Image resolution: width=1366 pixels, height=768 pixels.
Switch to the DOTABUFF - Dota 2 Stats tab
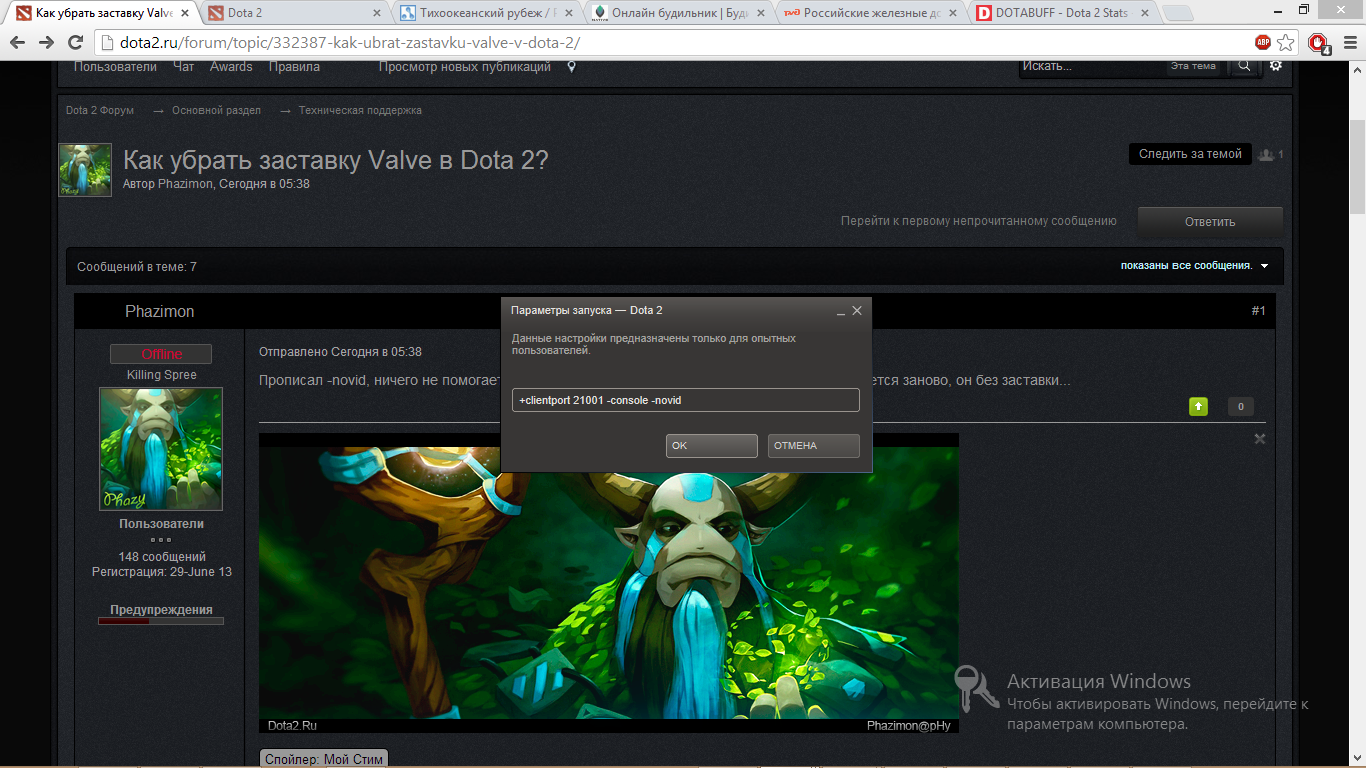point(1060,13)
